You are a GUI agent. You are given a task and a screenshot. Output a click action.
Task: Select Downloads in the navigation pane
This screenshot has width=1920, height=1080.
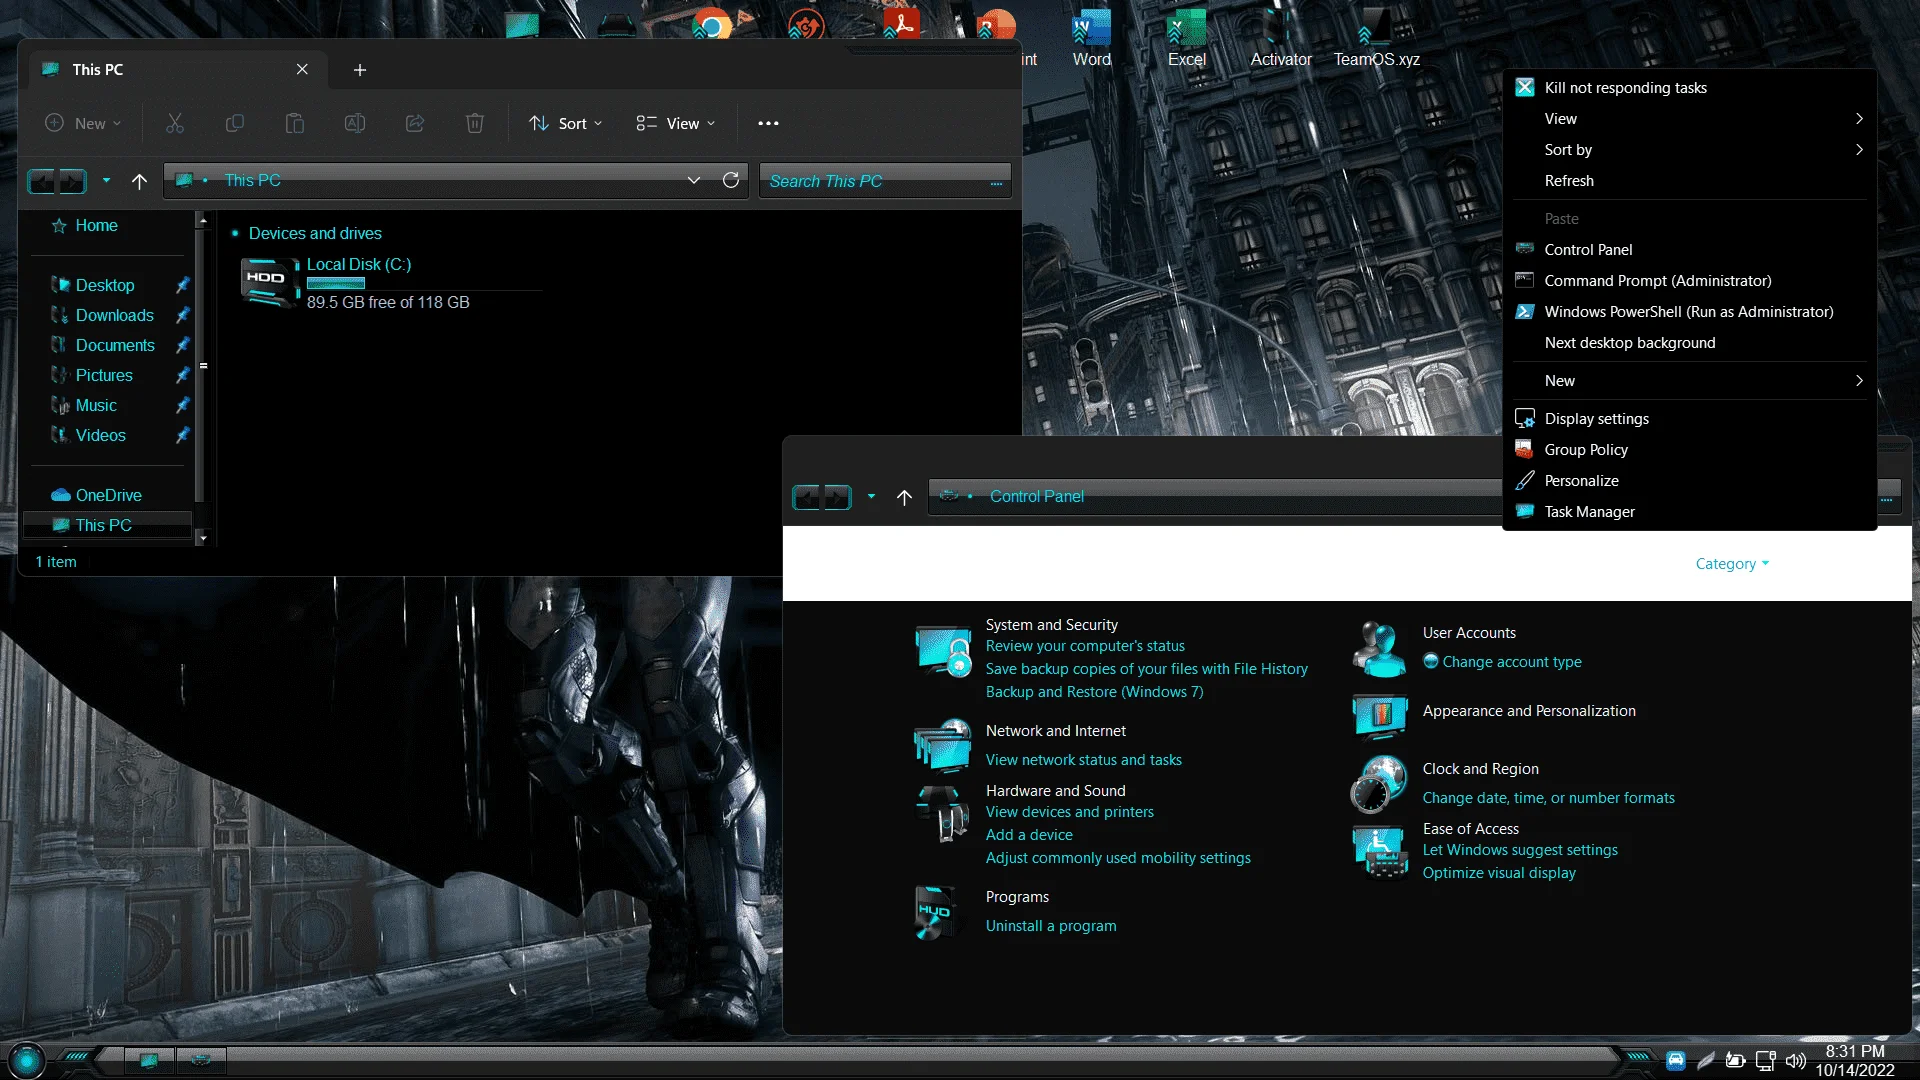point(115,315)
